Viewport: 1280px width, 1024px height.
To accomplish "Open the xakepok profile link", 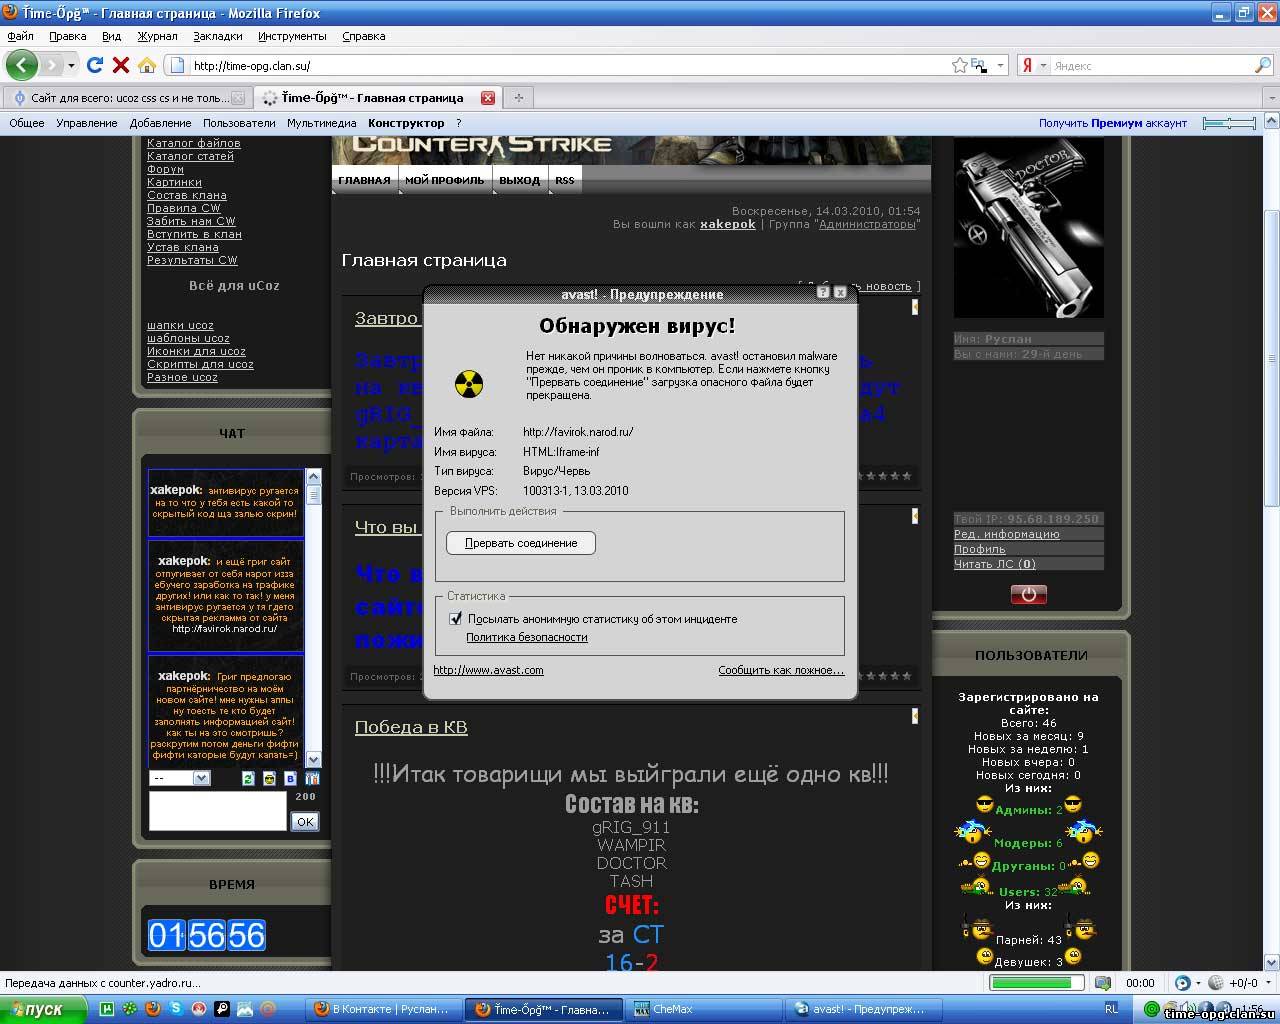I will (728, 224).
